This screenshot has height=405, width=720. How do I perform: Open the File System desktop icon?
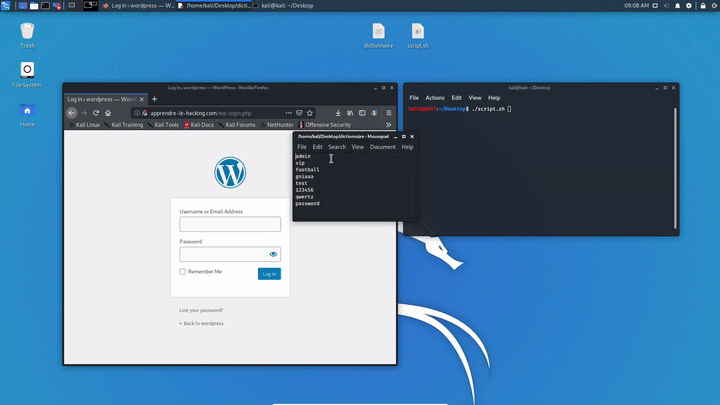tap(27, 75)
